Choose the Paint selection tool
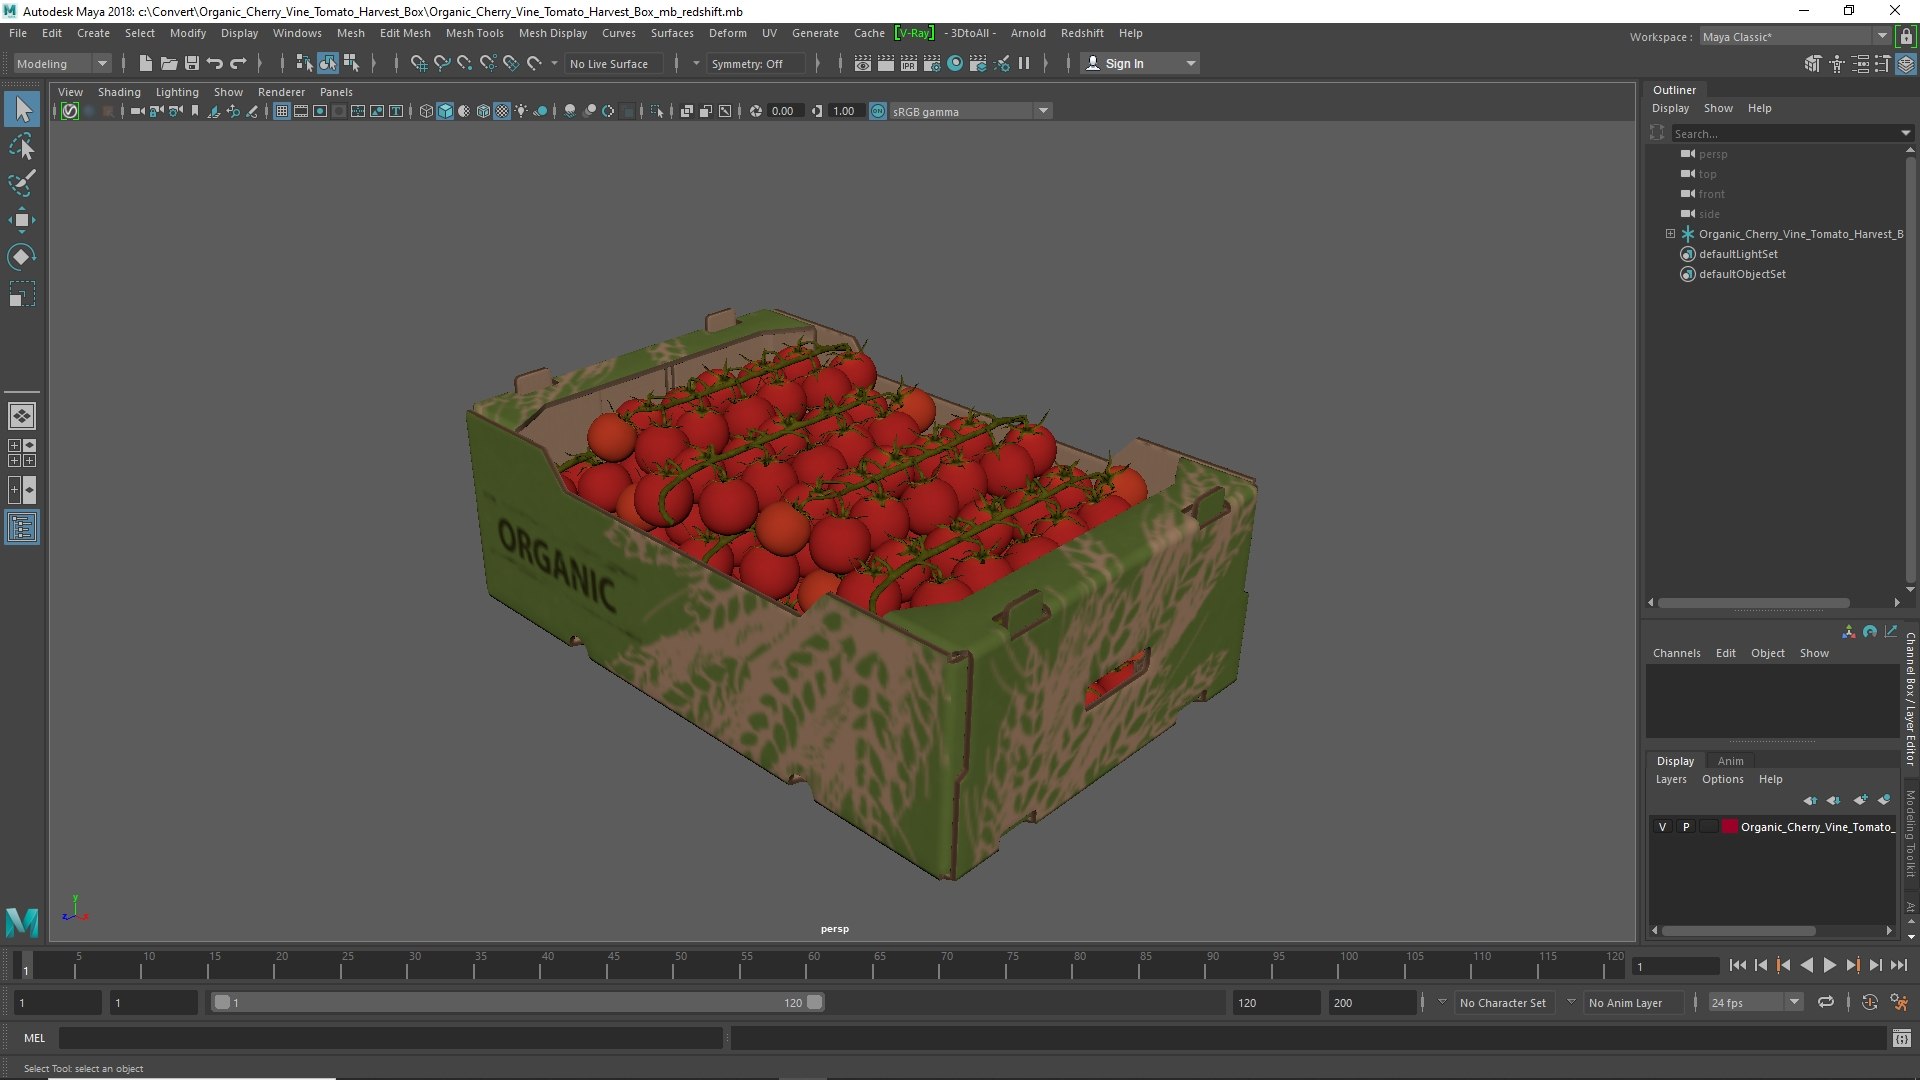Screen dimensions: 1920x1080 tap(22, 183)
